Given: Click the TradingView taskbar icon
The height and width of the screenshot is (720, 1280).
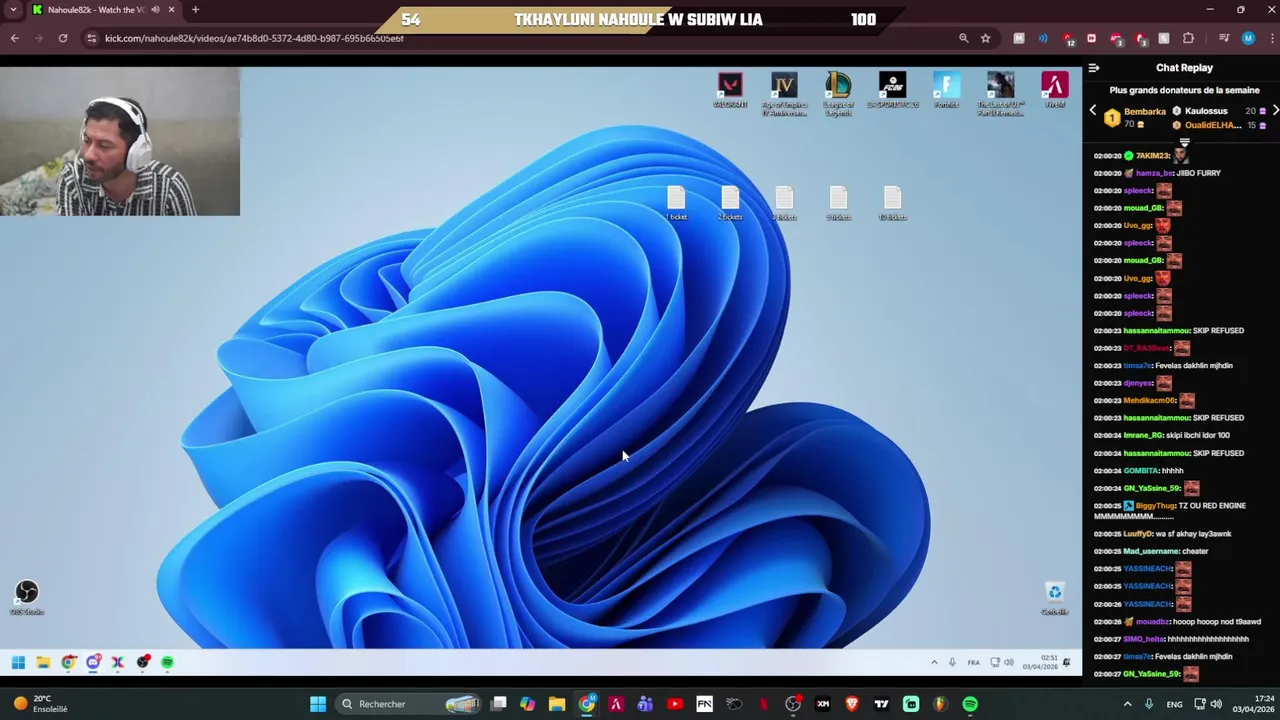Looking at the screenshot, I should 881,704.
